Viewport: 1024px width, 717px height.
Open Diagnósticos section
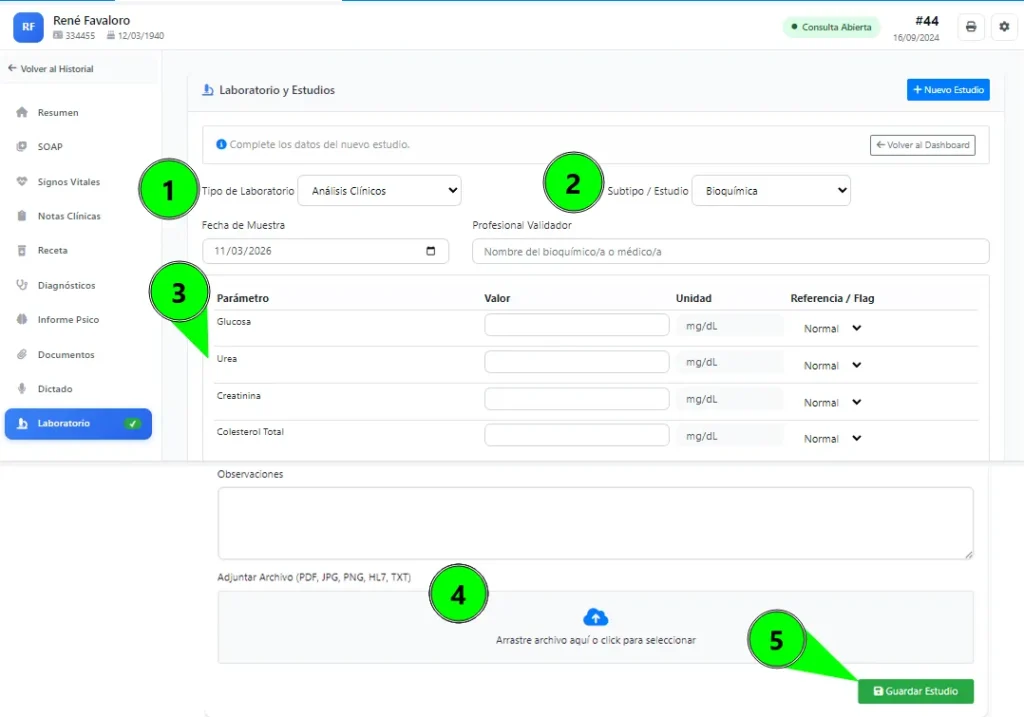click(x=78, y=285)
